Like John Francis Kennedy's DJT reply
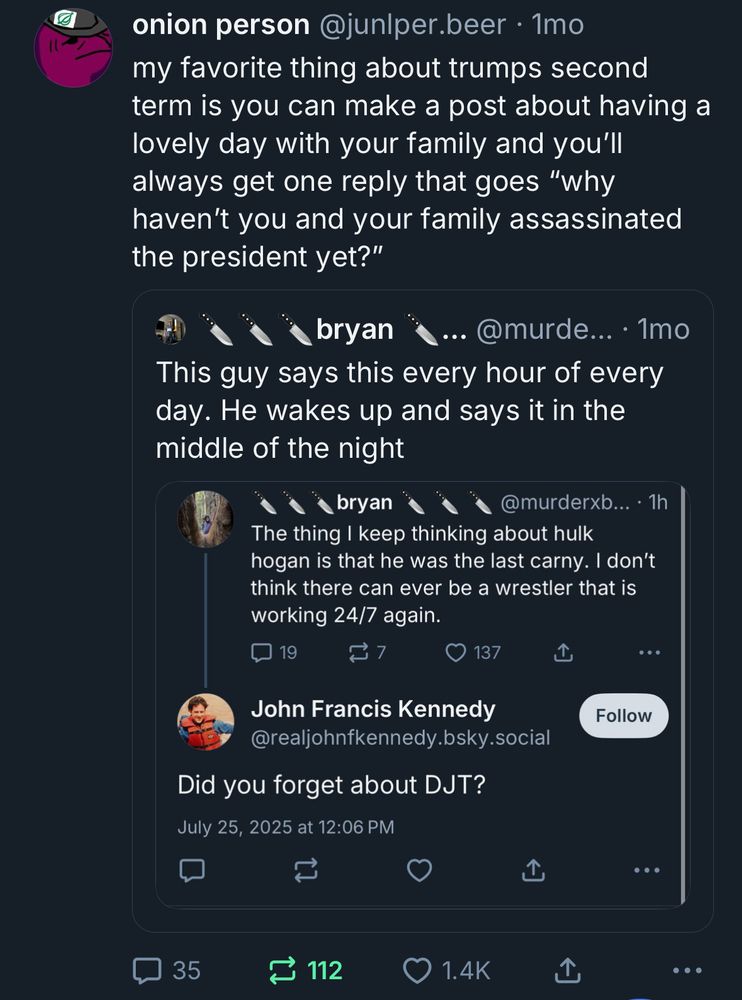This screenshot has width=742, height=1000. click(420, 871)
